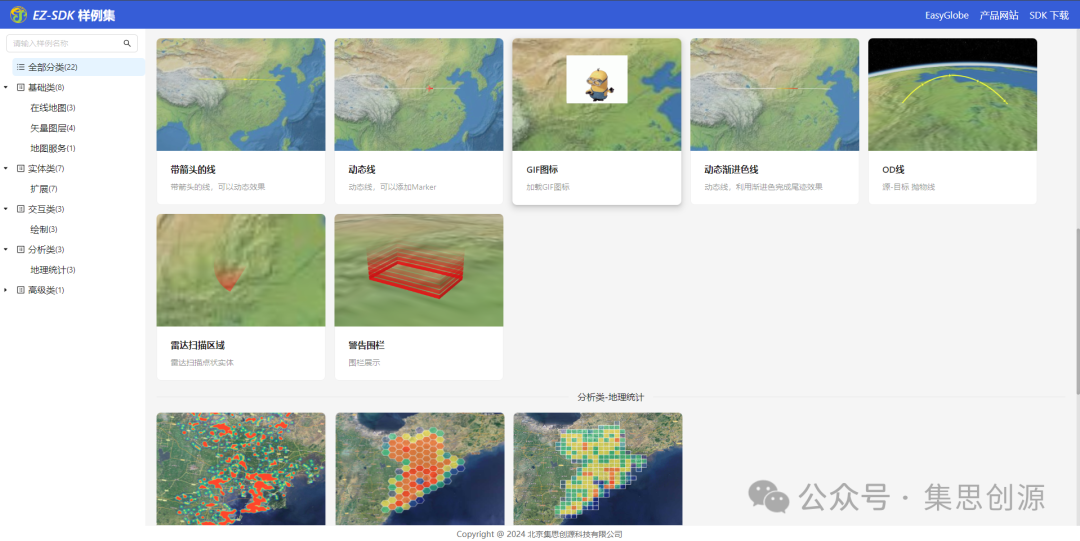Click the folder icon next to 分析类
This screenshot has height=541, width=1080.
pos(21,250)
